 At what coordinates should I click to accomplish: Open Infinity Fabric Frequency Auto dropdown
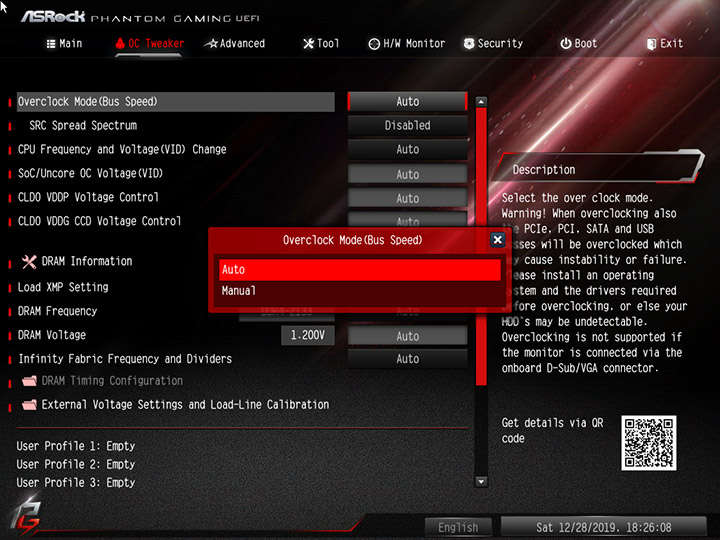pyautogui.click(x=407, y=359)
